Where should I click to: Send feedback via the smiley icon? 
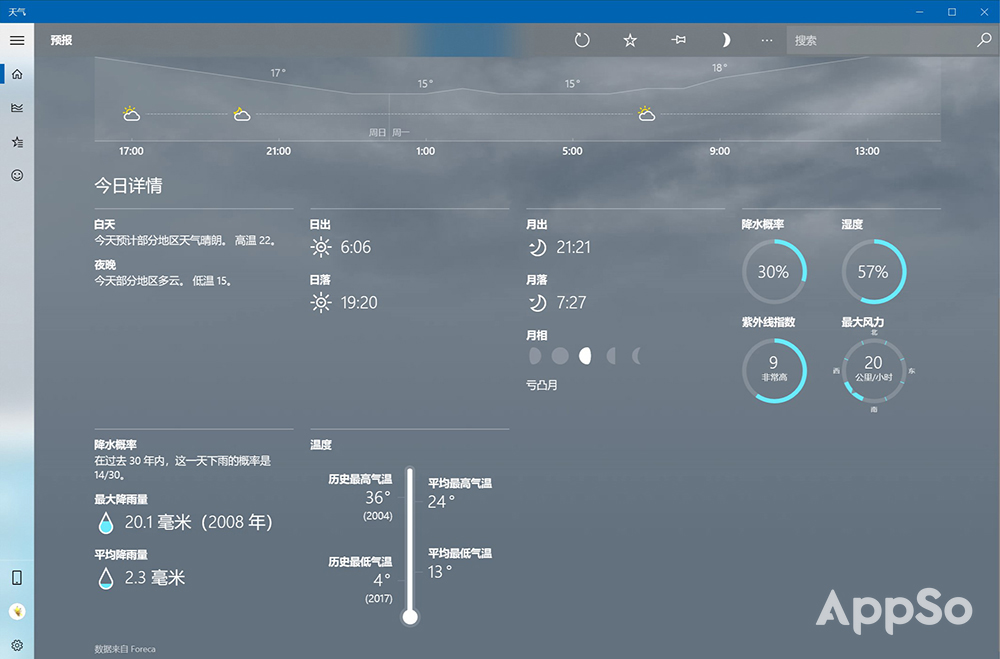(16, 175)
